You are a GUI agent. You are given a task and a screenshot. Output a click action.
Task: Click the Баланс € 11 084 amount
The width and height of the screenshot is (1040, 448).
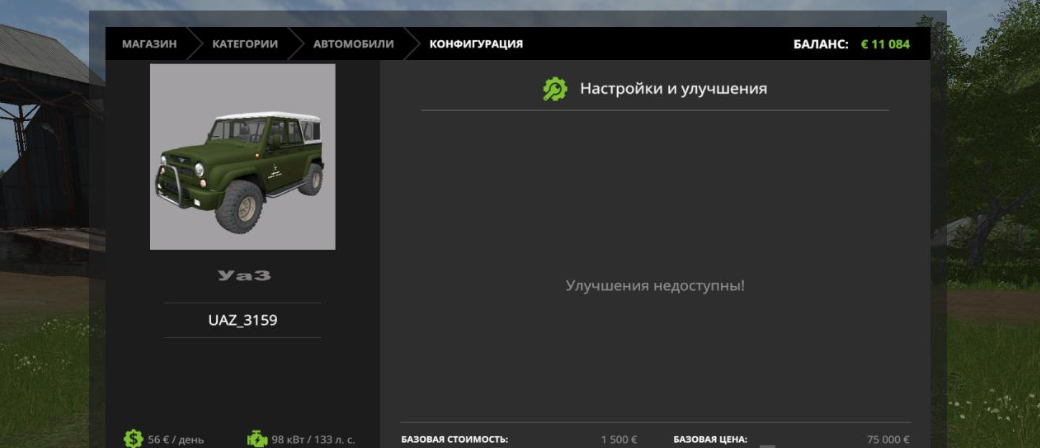885,44
